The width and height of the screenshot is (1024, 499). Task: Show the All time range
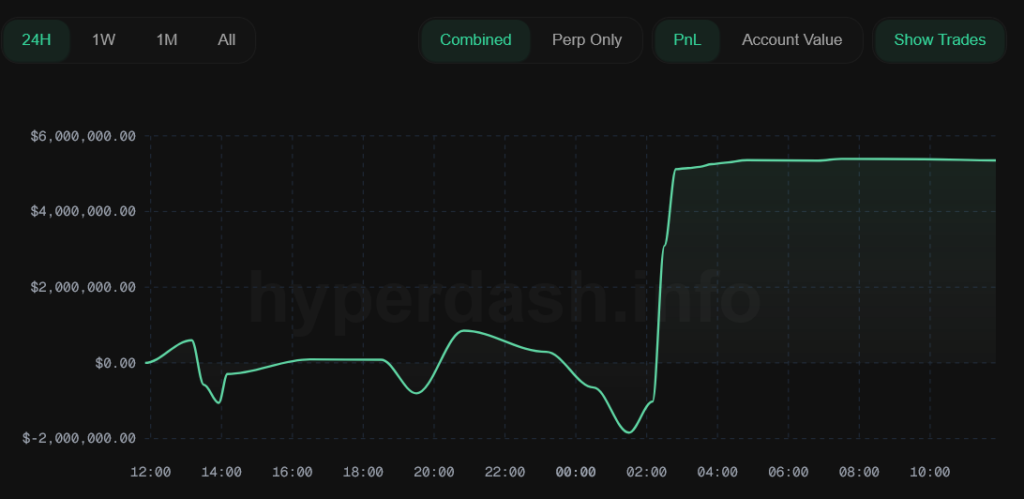(227, 40)
